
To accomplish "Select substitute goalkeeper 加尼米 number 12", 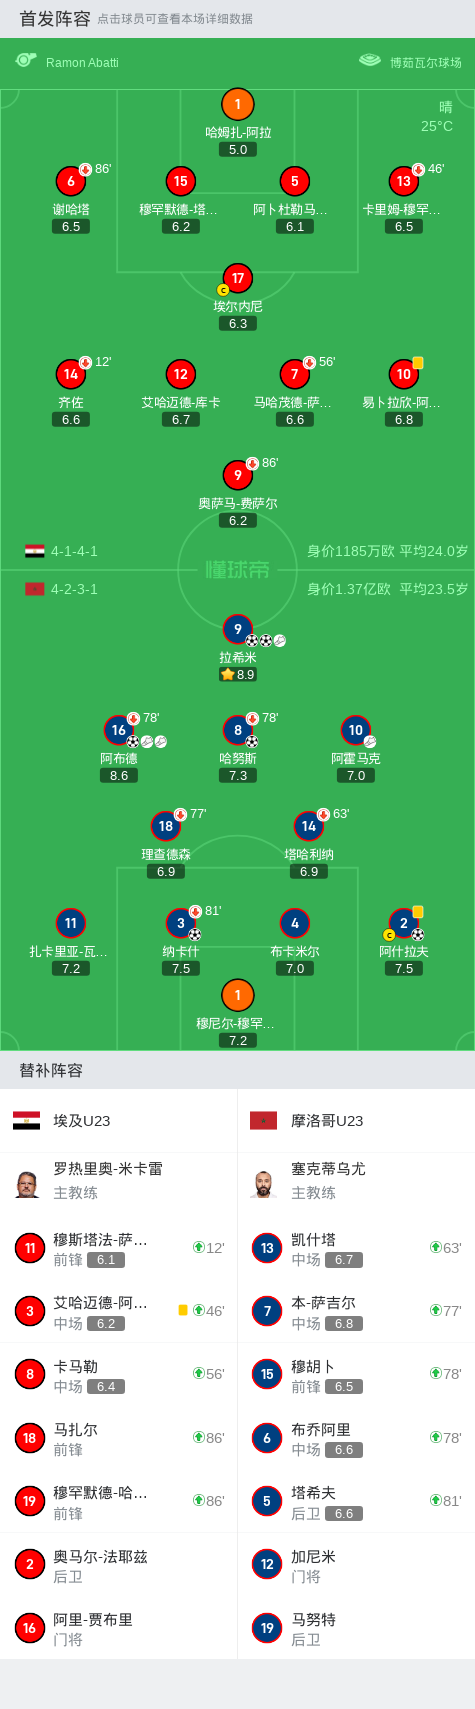I will (x=356, y=1565).
